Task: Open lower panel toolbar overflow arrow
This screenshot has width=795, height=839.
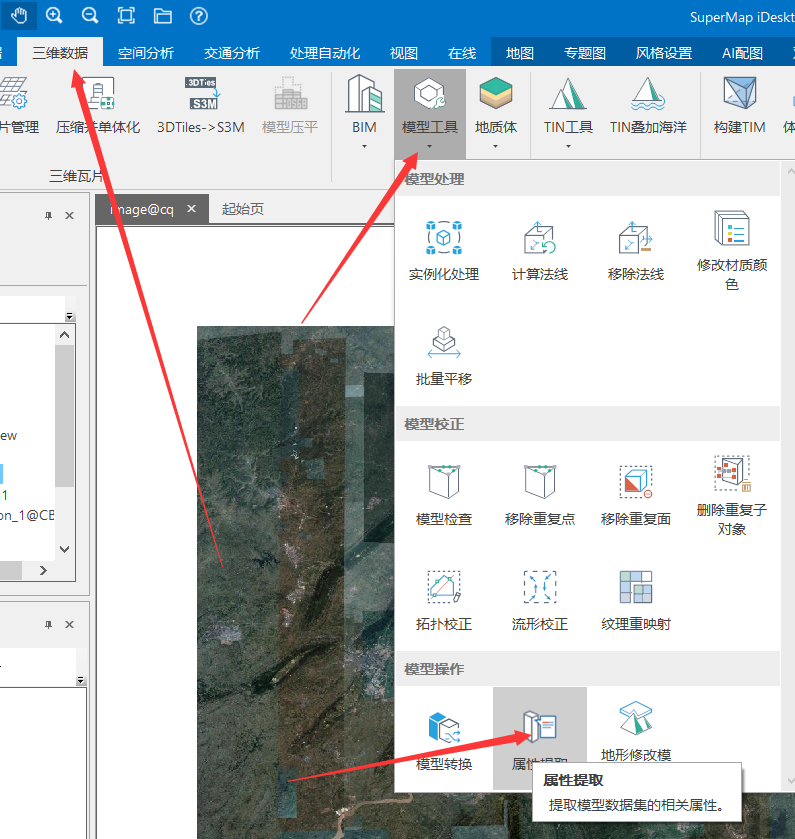Action: (x=80, y=680)
